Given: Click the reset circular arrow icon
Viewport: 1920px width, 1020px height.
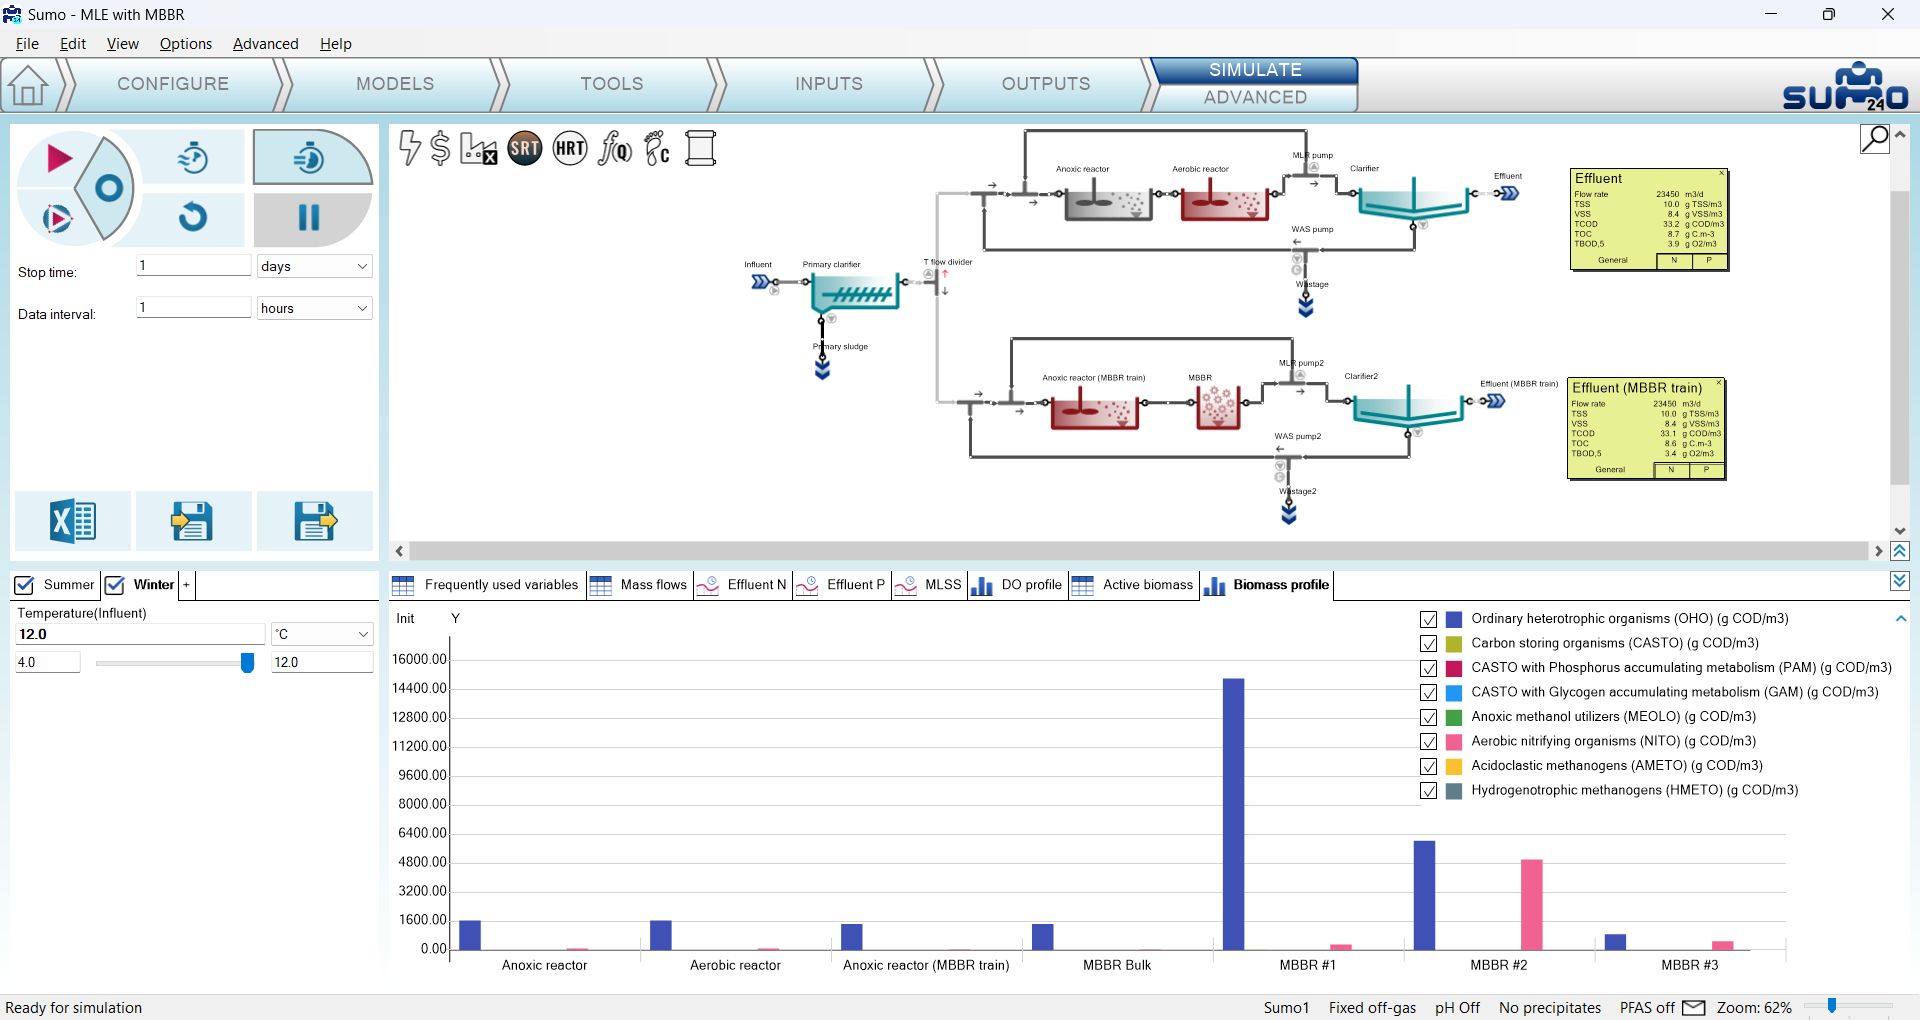Looking at the screenshot, I should (x=192, y=217).
